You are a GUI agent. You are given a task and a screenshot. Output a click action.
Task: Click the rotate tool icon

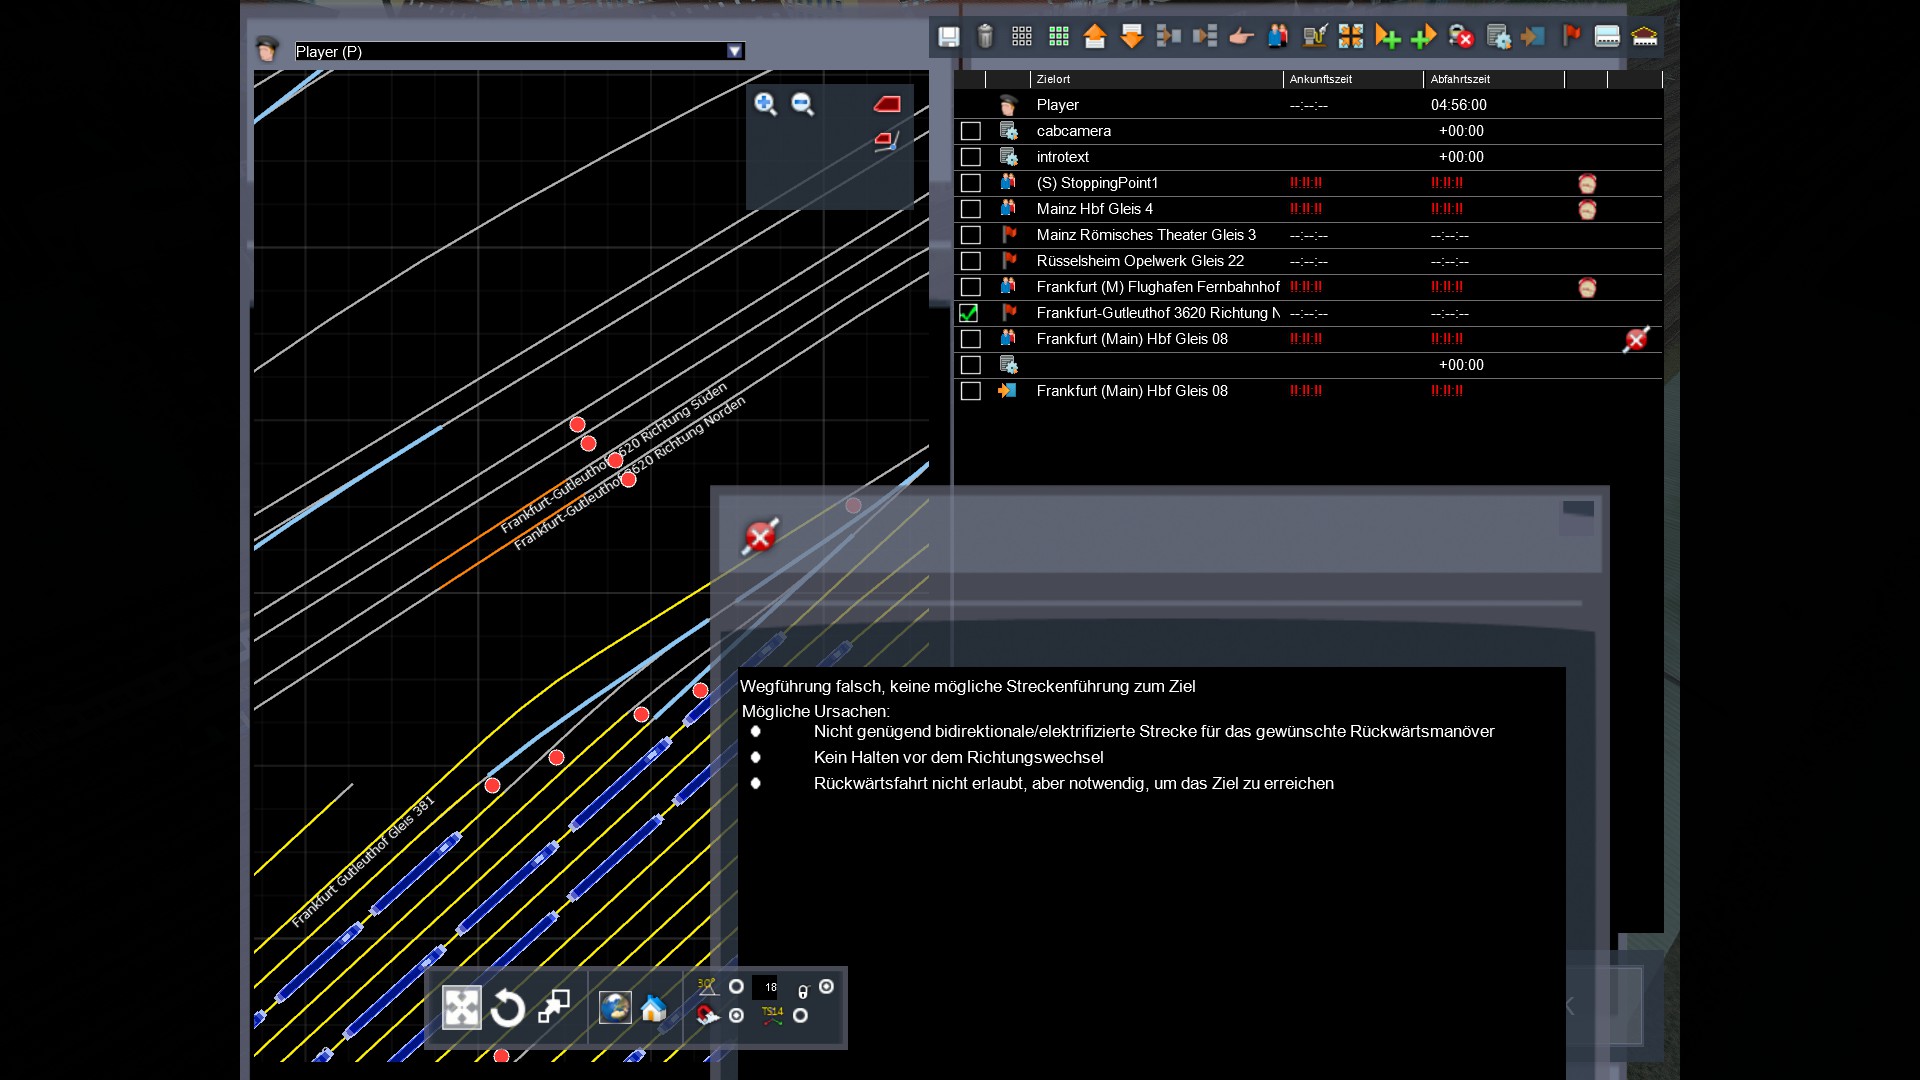pyautogui.click(x=508, y=1008)
